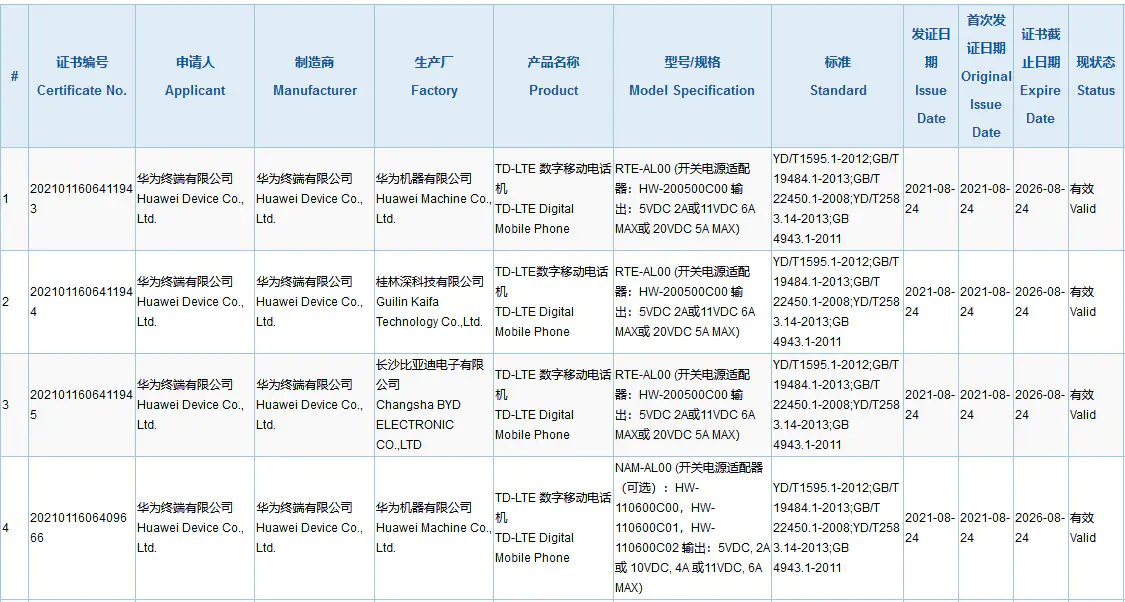Image resolution: width=1125 pixels, height=602 pixels.
Task: Click the row 3 original issue date 2021-08-24
Action: pyautogui.click(x=986, y=405)
